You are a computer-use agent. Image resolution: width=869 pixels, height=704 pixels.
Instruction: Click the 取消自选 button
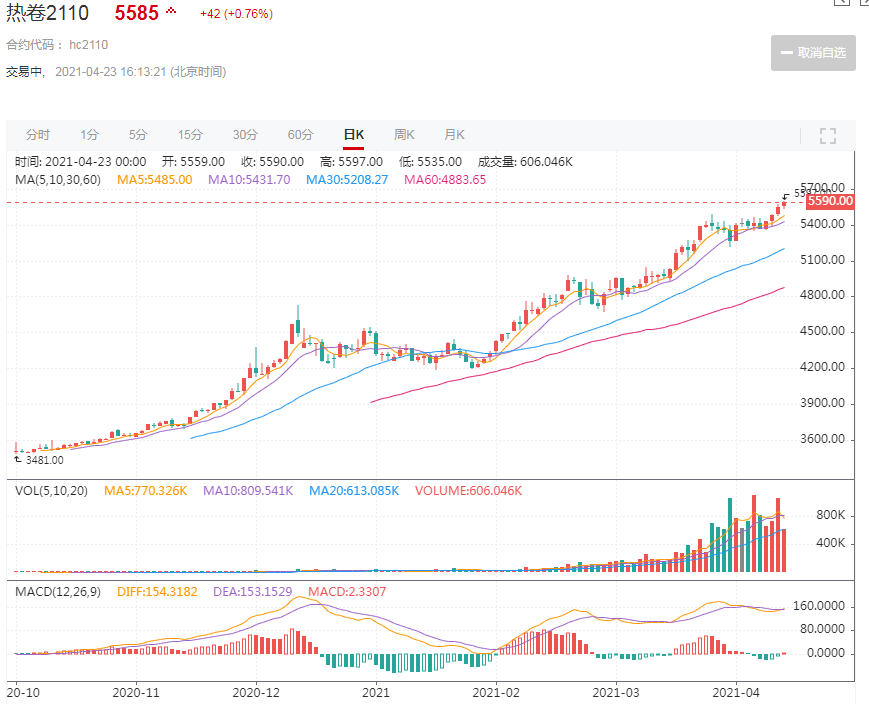813,53
